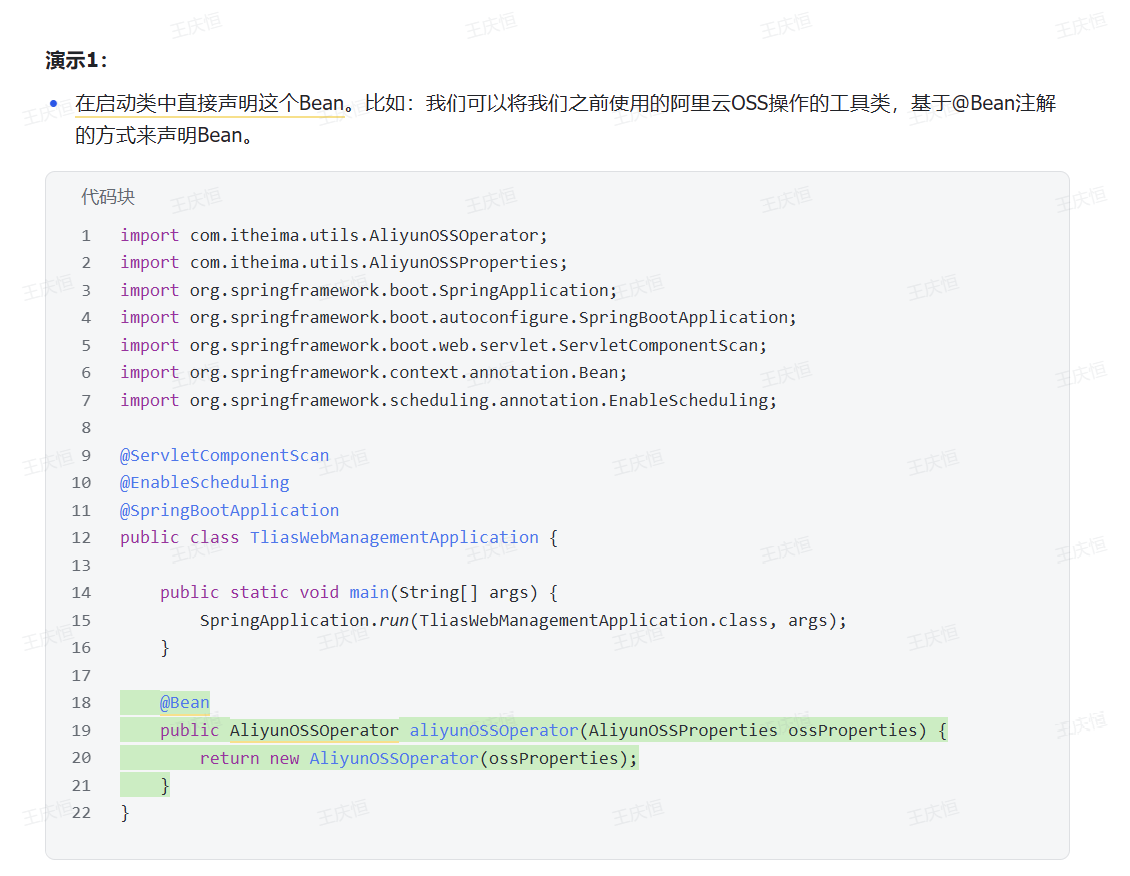The width and height of the screenshot is (1130, 876).
Task: Click the highlighted @Bean annotation on line 18
Action: (184, 702)
